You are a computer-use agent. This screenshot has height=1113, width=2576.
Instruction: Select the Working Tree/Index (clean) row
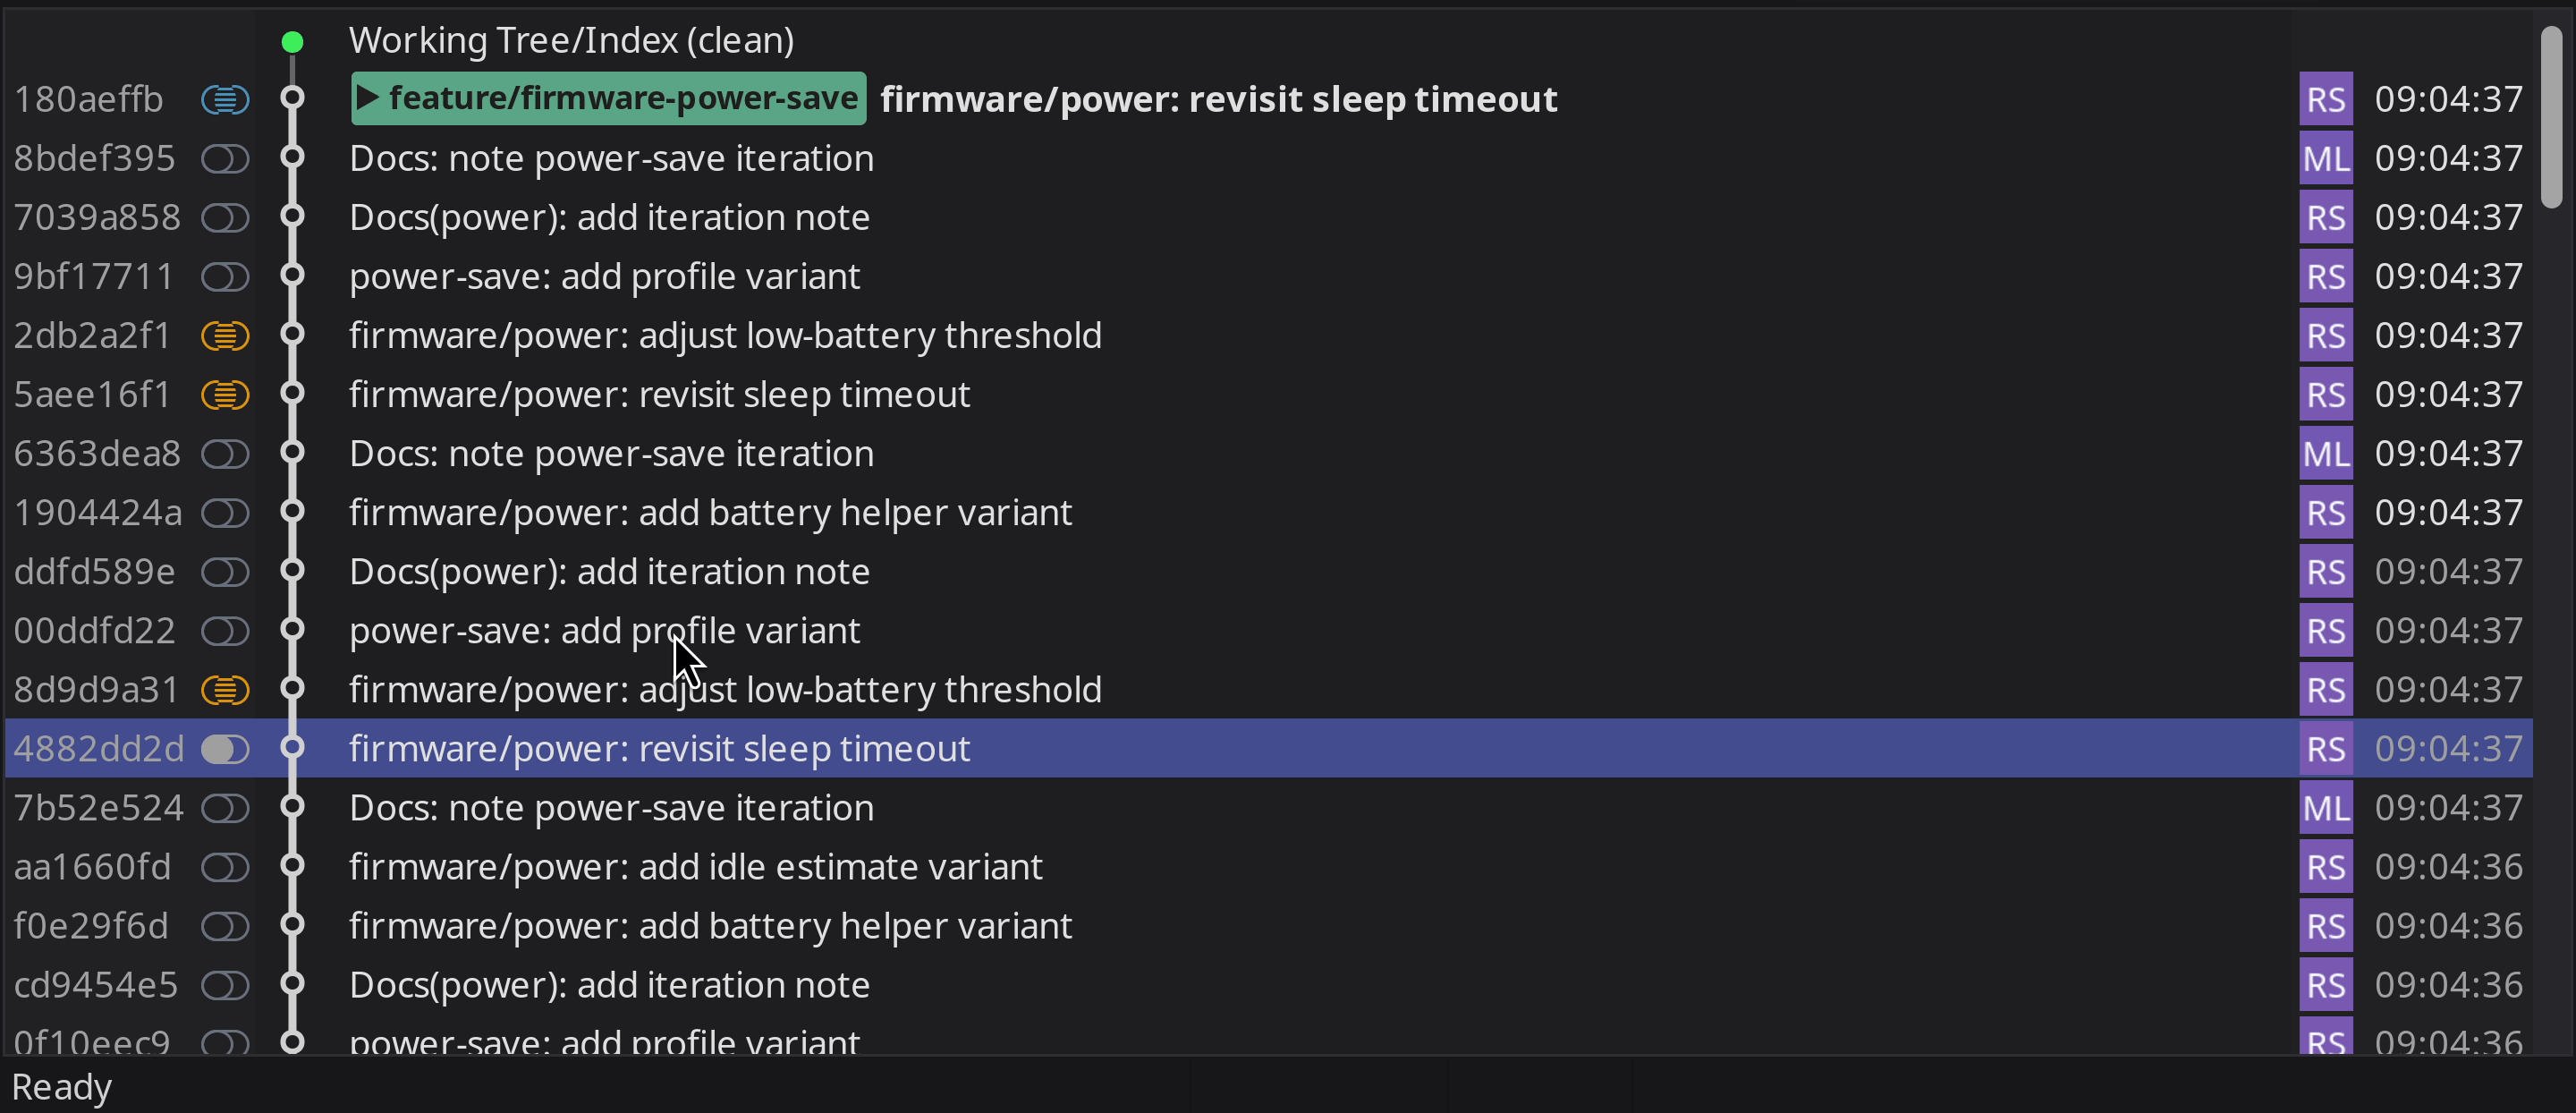[571, 41]
